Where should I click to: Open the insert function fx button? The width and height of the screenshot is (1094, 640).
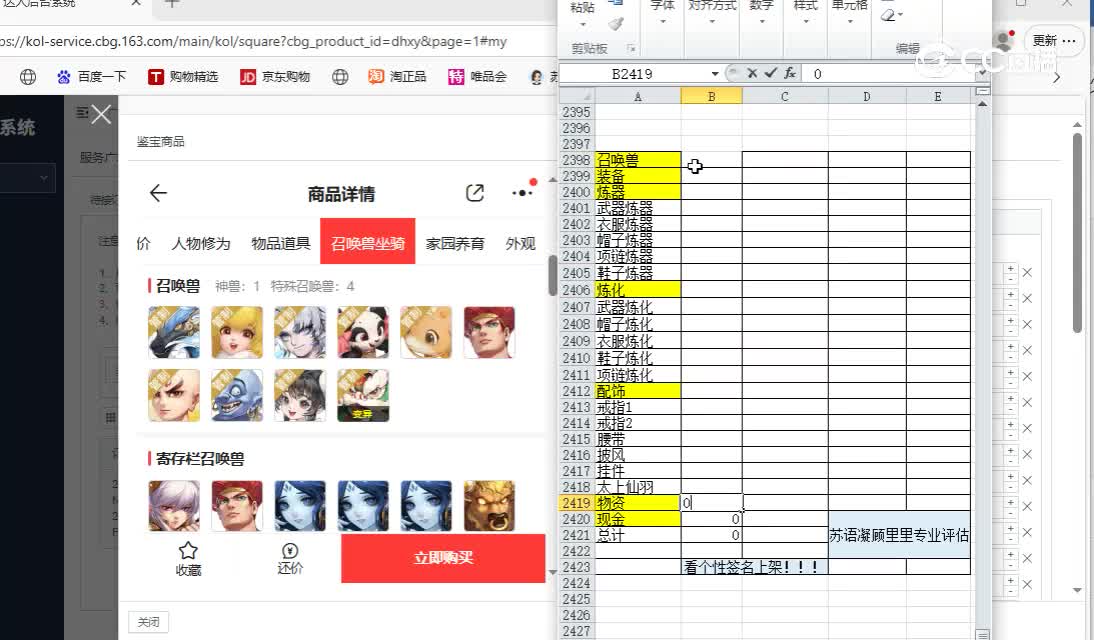pyautogui.click(x=790, y=73)
